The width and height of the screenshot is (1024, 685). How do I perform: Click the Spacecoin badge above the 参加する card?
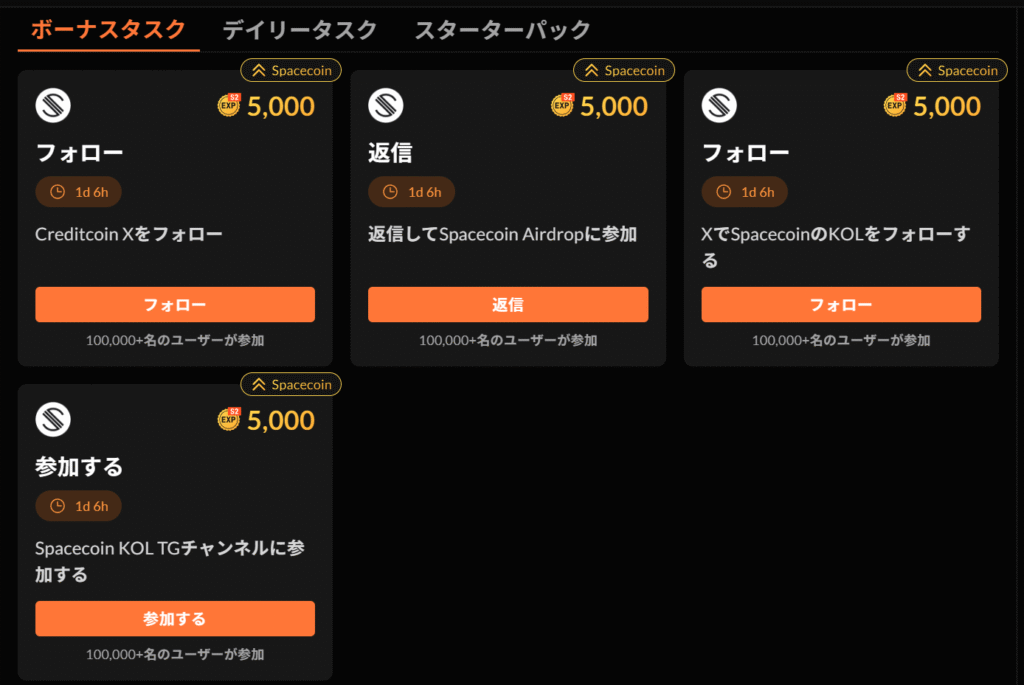point(291,384)
